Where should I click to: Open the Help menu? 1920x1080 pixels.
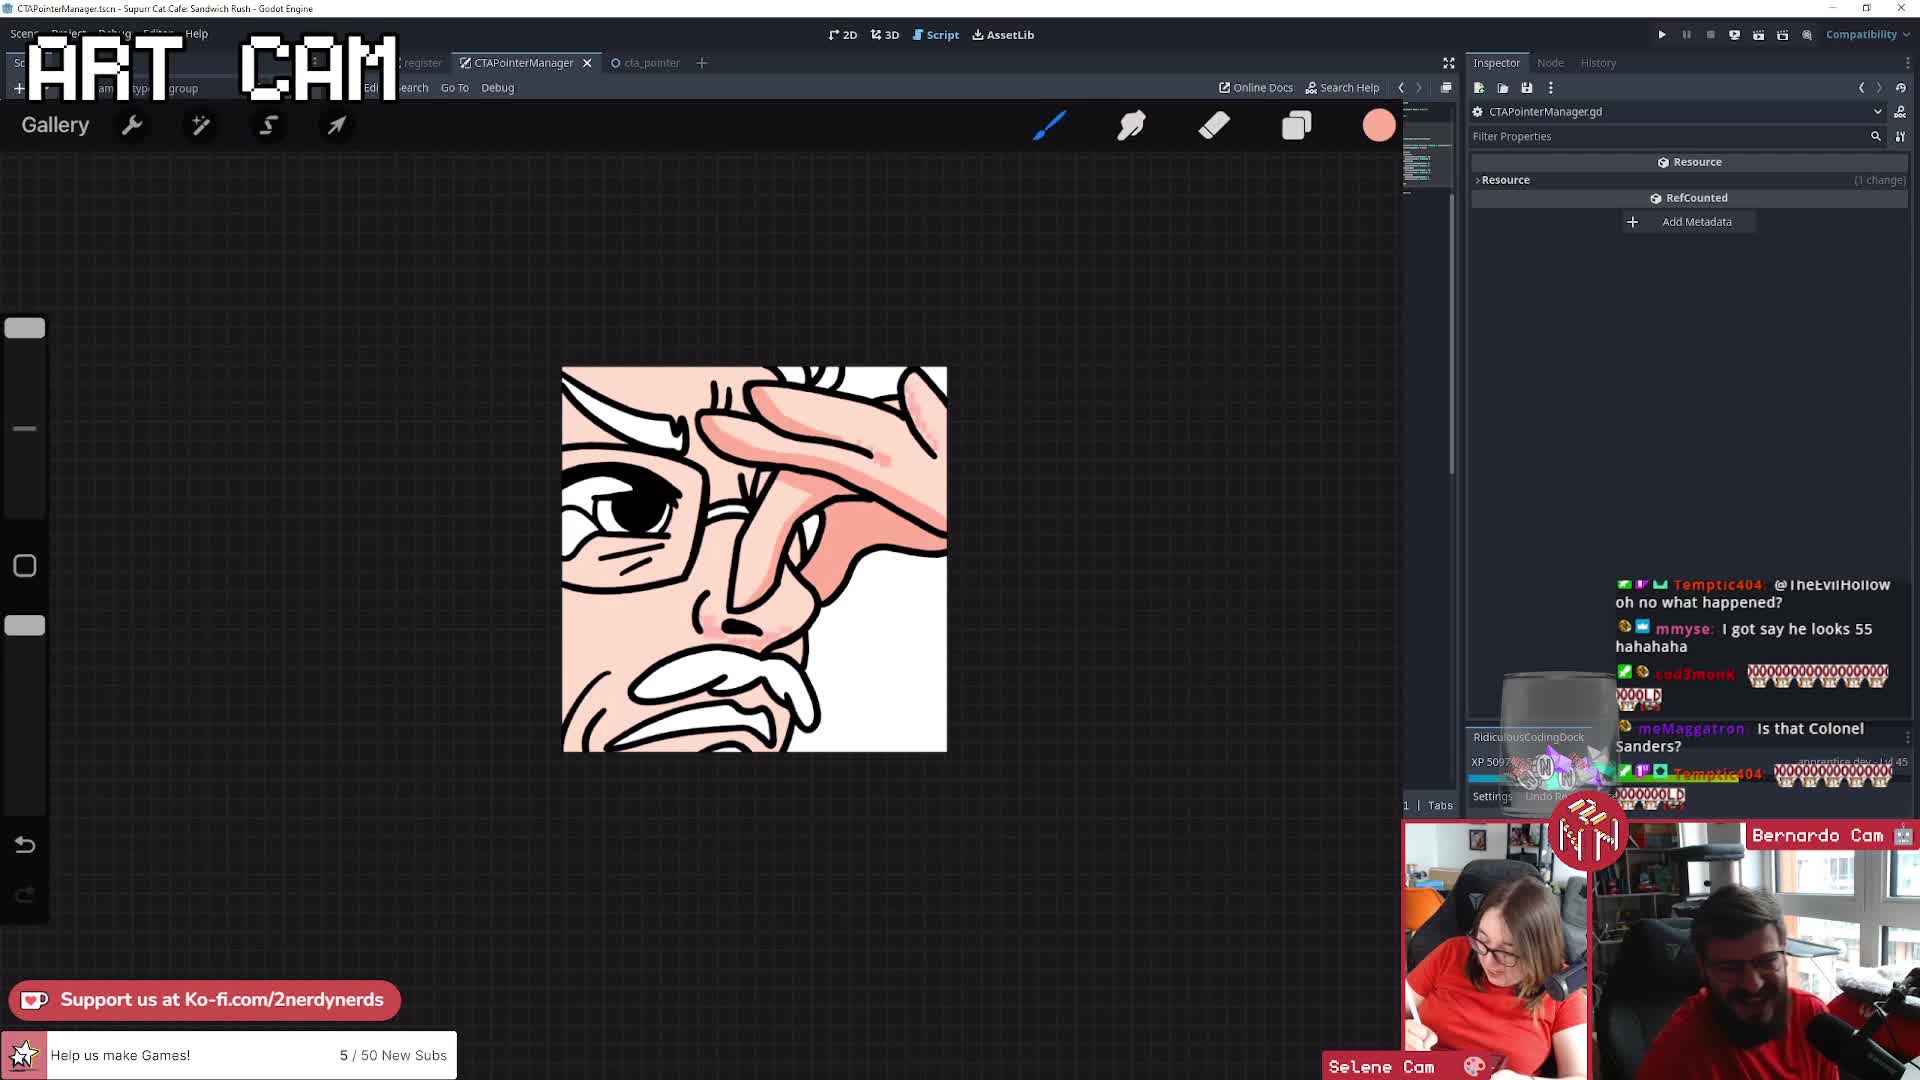(196, 34)
